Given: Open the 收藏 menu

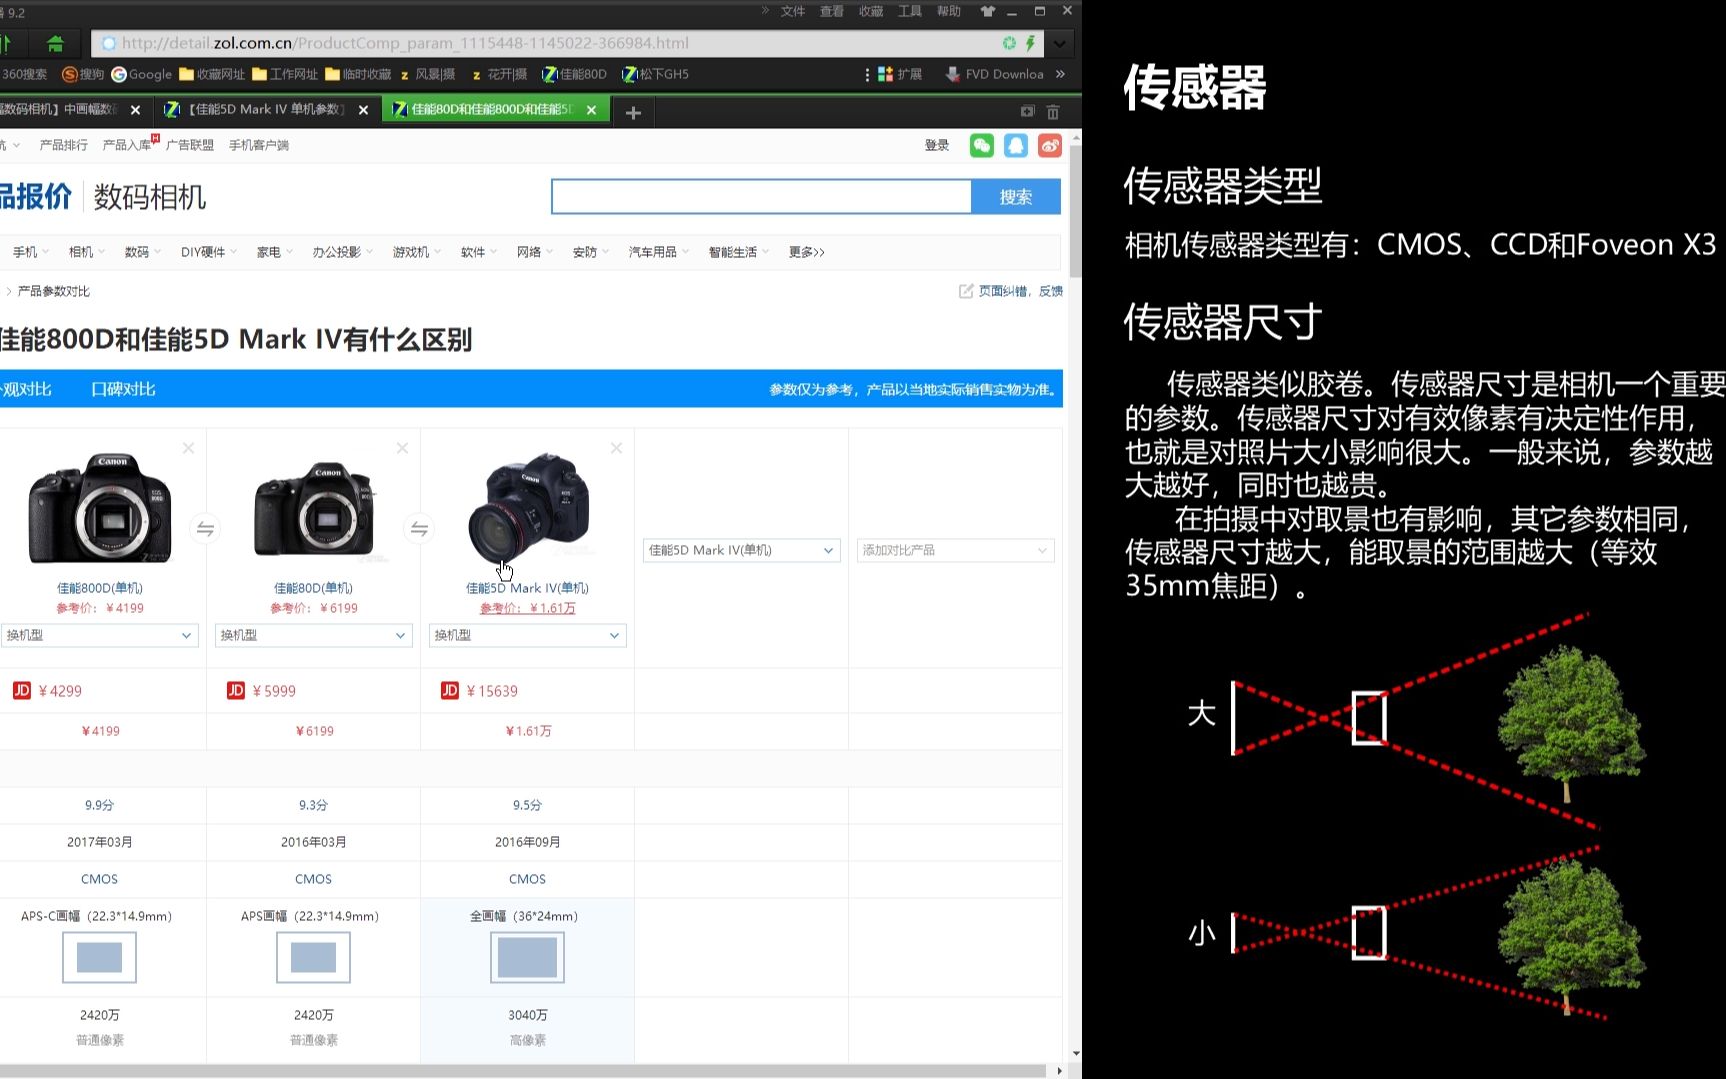Looking at the screenshot, I should (x=871, y=11).
